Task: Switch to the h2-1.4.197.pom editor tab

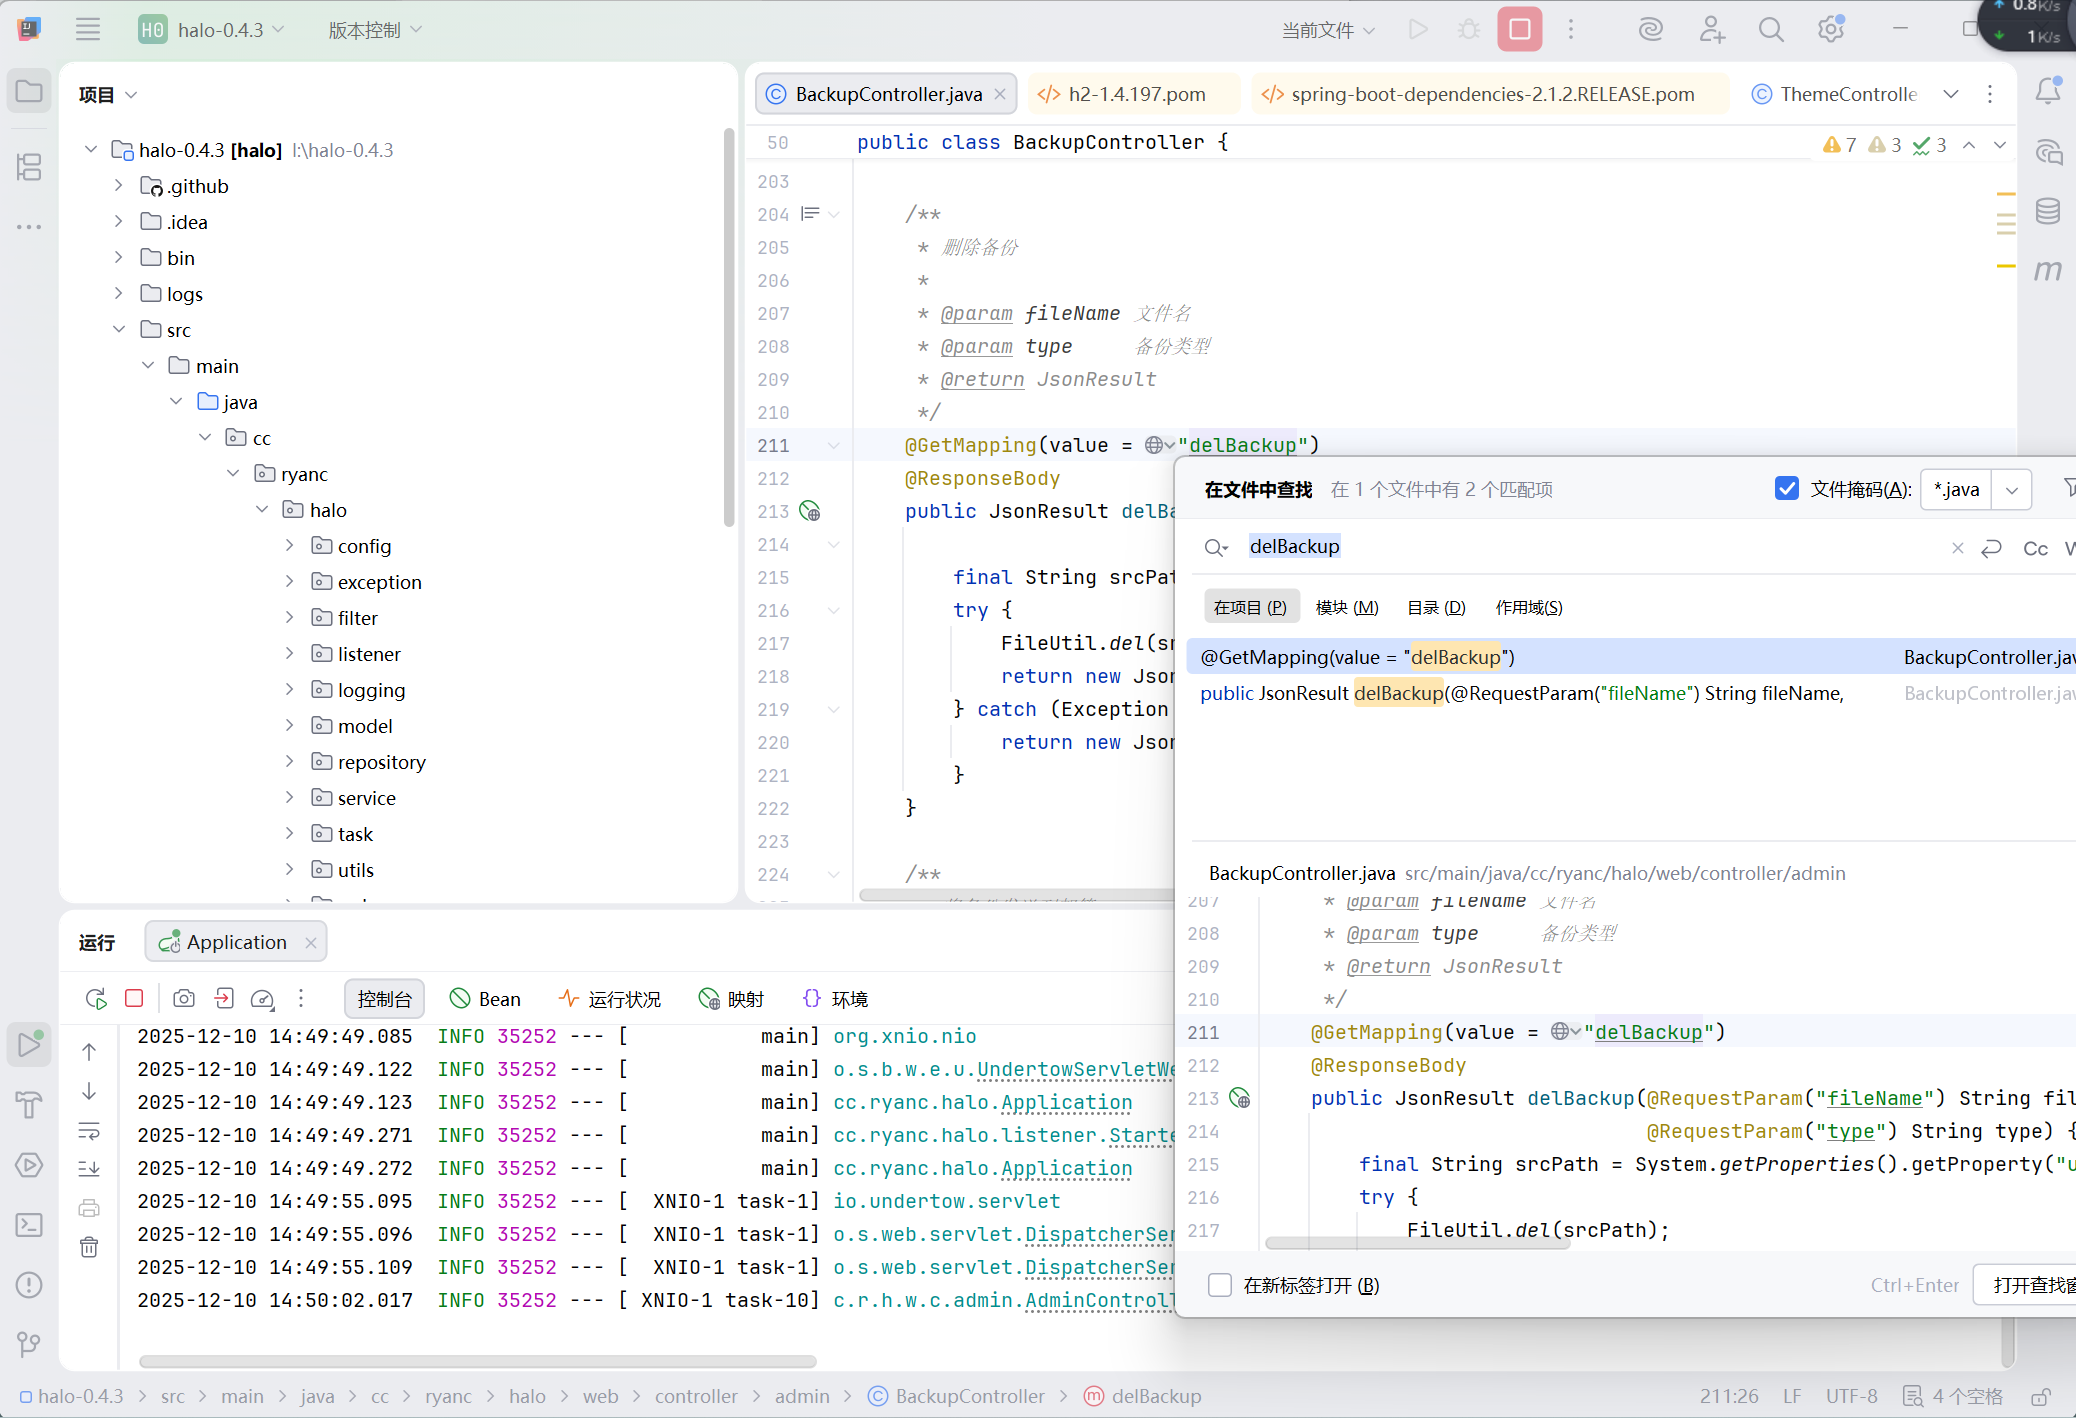Action: click(1135, 94)
